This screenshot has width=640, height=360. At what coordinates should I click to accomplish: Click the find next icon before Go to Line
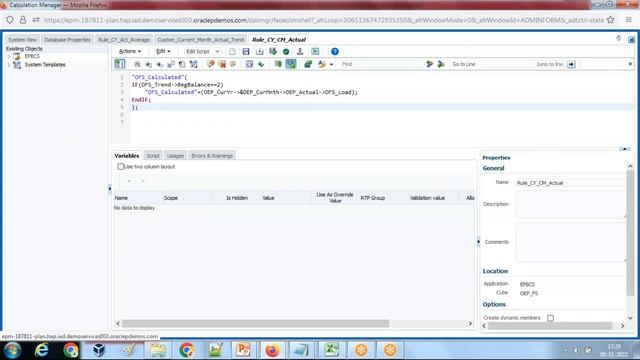[x=441, y=64]
